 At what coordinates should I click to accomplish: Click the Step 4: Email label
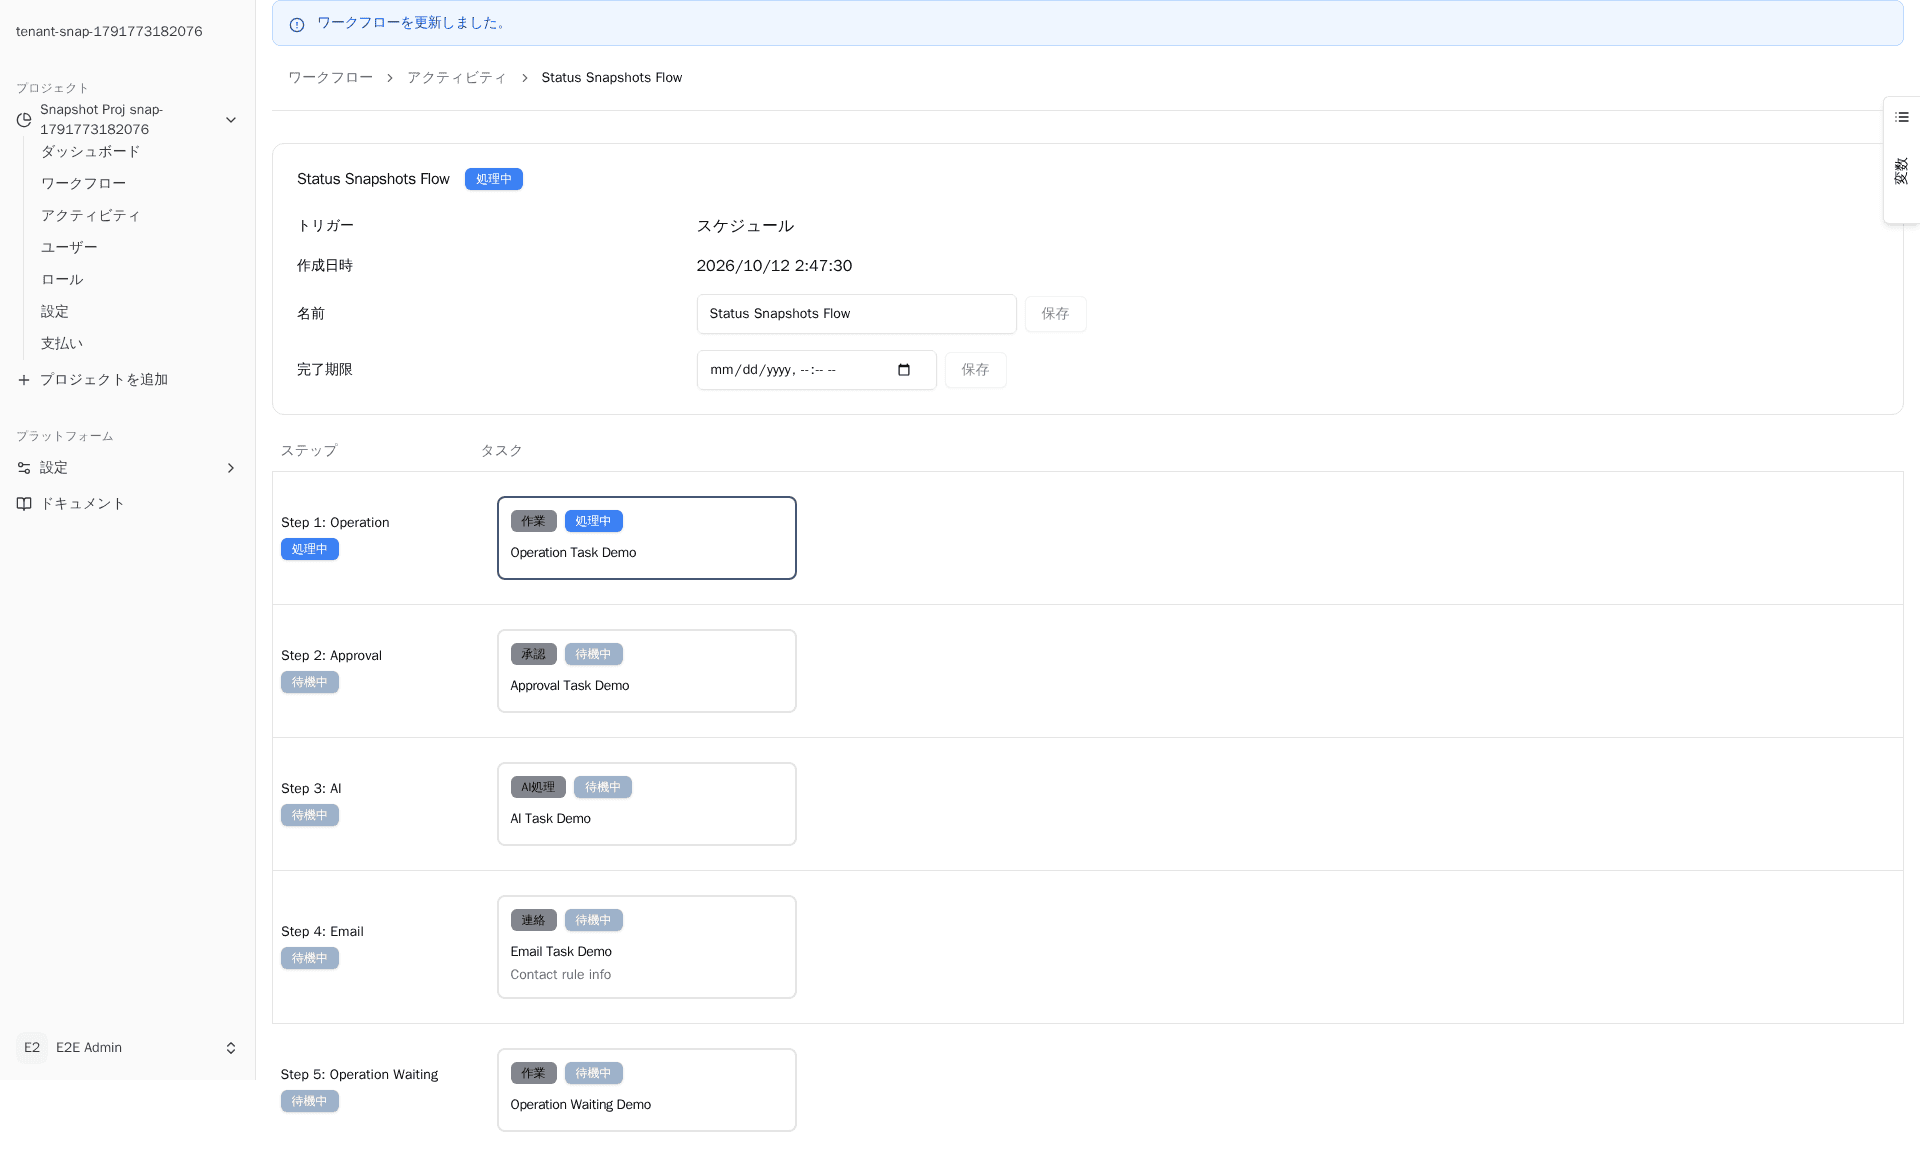[x=322, y=932]
